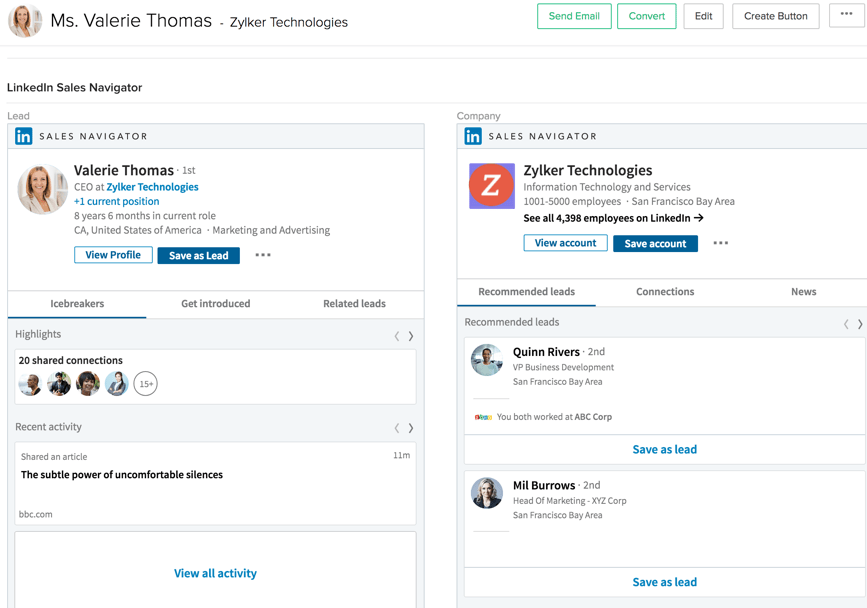Click Valerie Thomas lead profile picture

(x=43, y=189)
